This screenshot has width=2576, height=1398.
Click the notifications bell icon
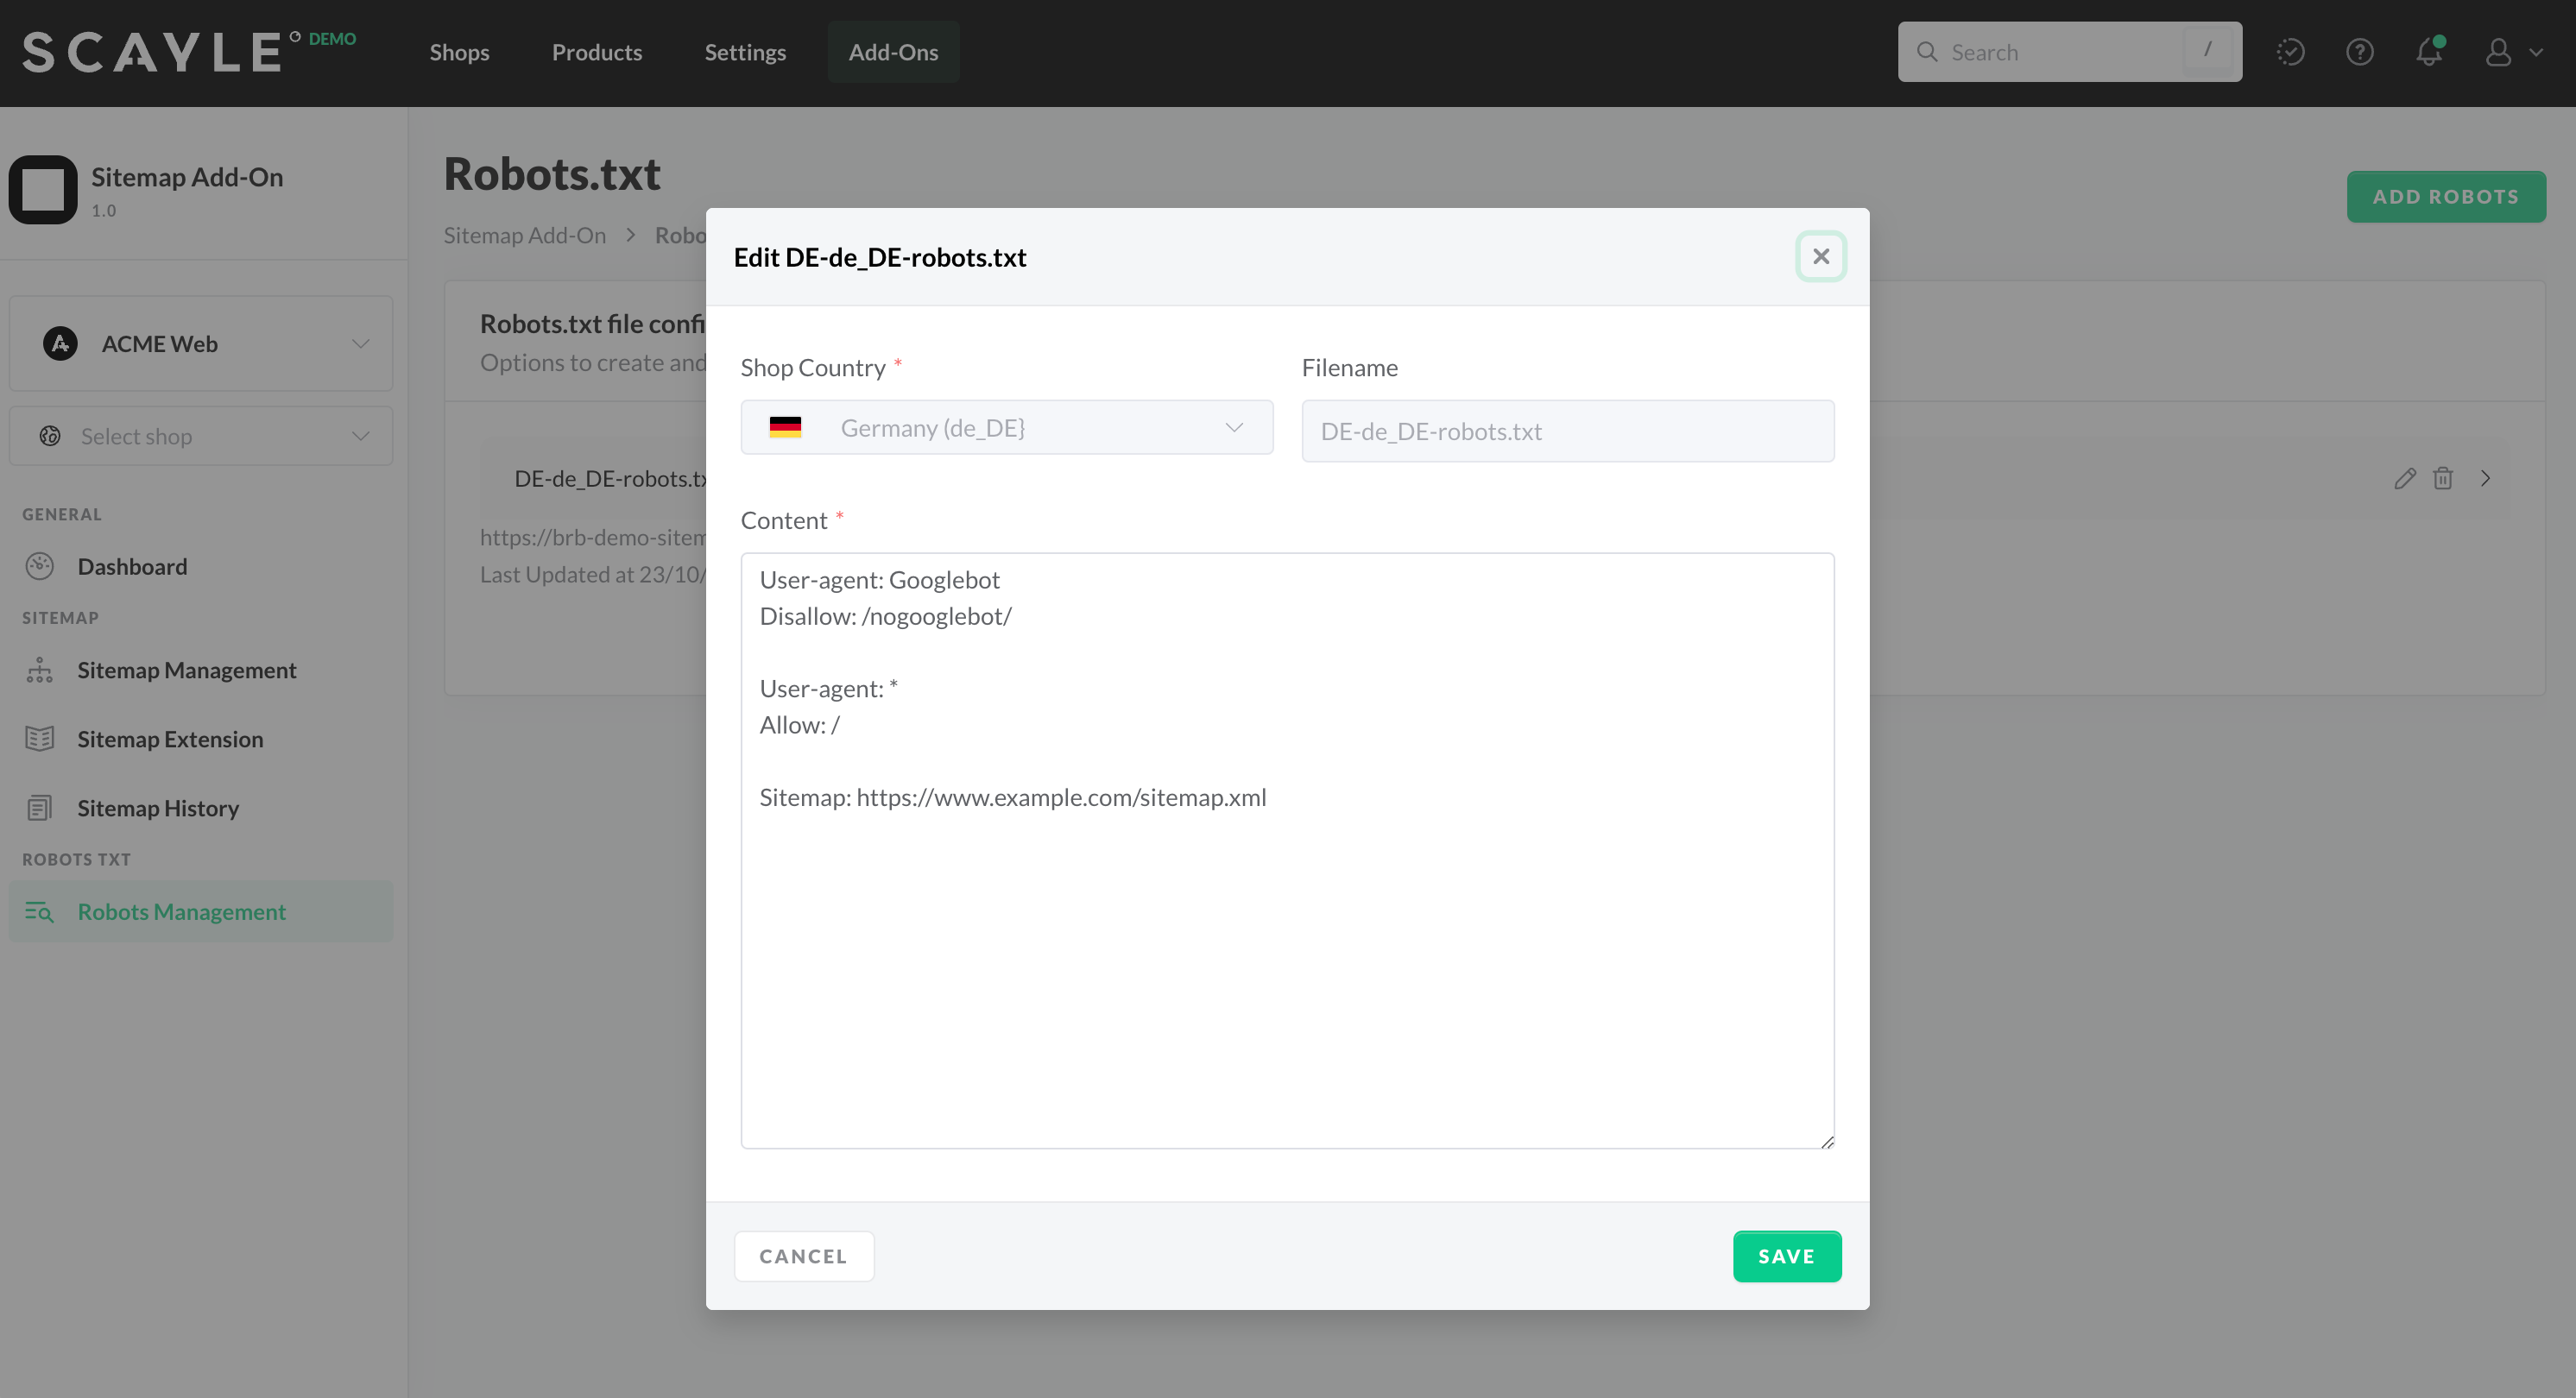coord(2429,52)
